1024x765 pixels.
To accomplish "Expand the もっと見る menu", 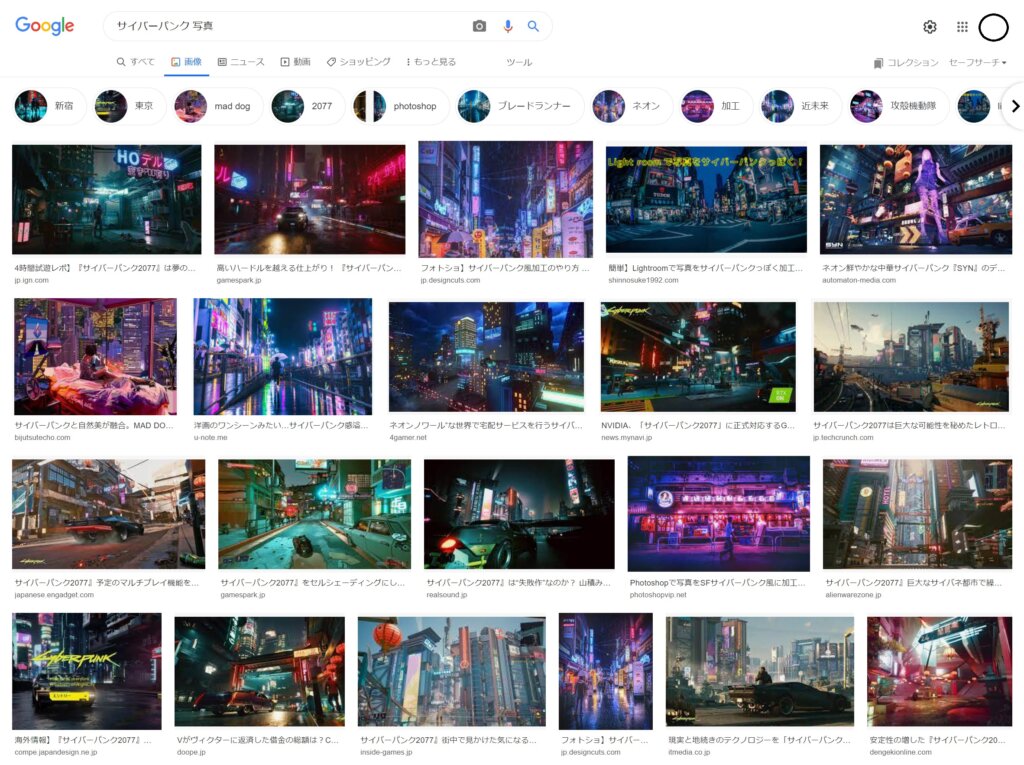I will pyautogui.click(x=431, y=62).
